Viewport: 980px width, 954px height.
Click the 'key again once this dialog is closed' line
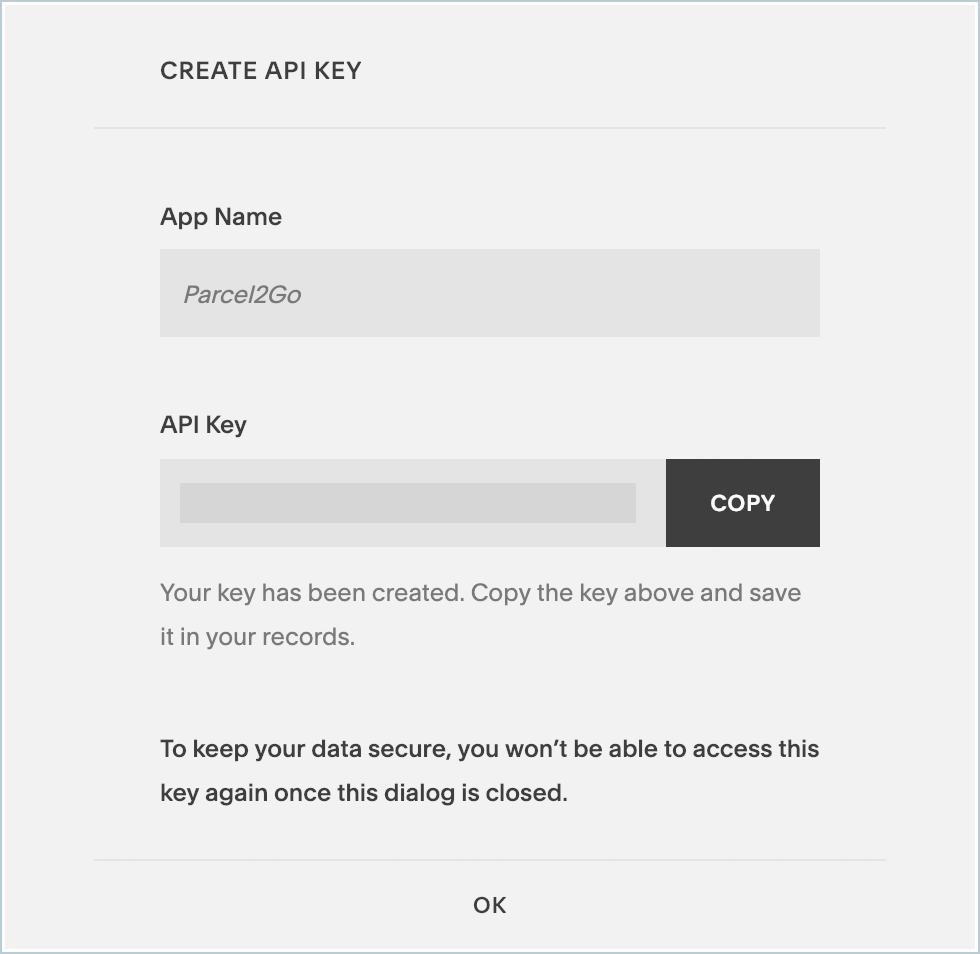(x=364, y=794)
